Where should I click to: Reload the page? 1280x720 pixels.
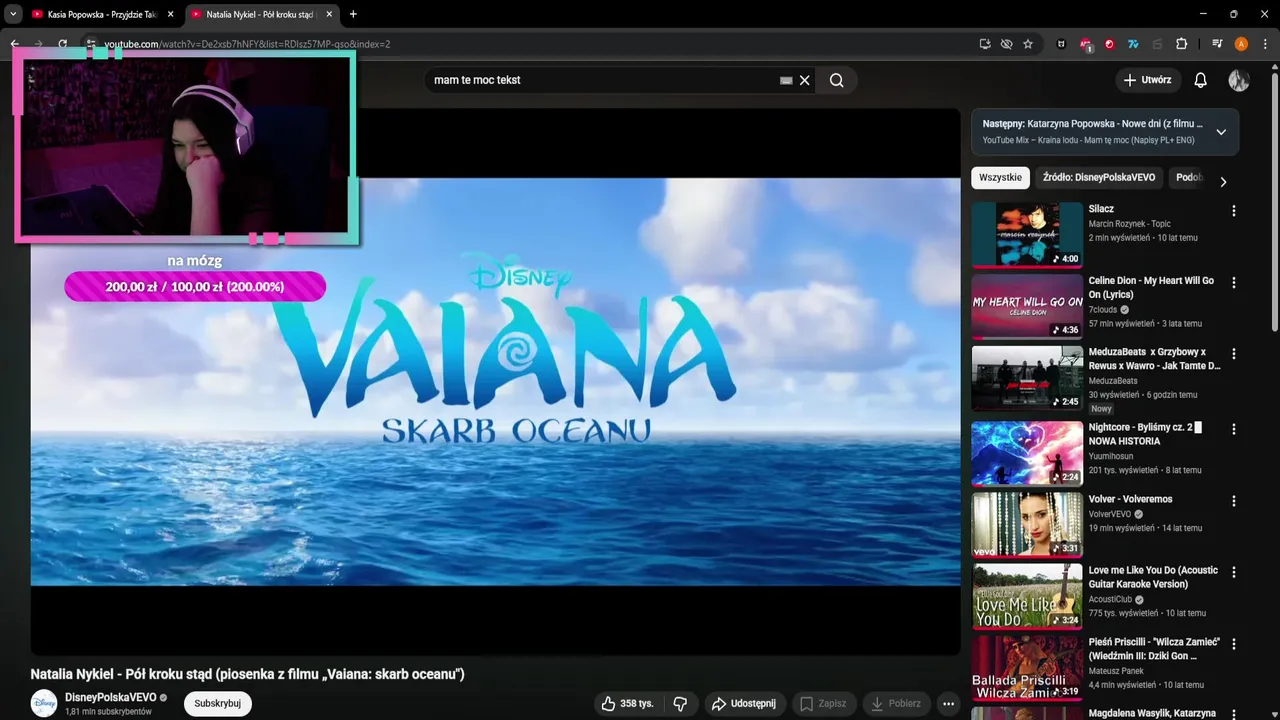click(62, 44)
